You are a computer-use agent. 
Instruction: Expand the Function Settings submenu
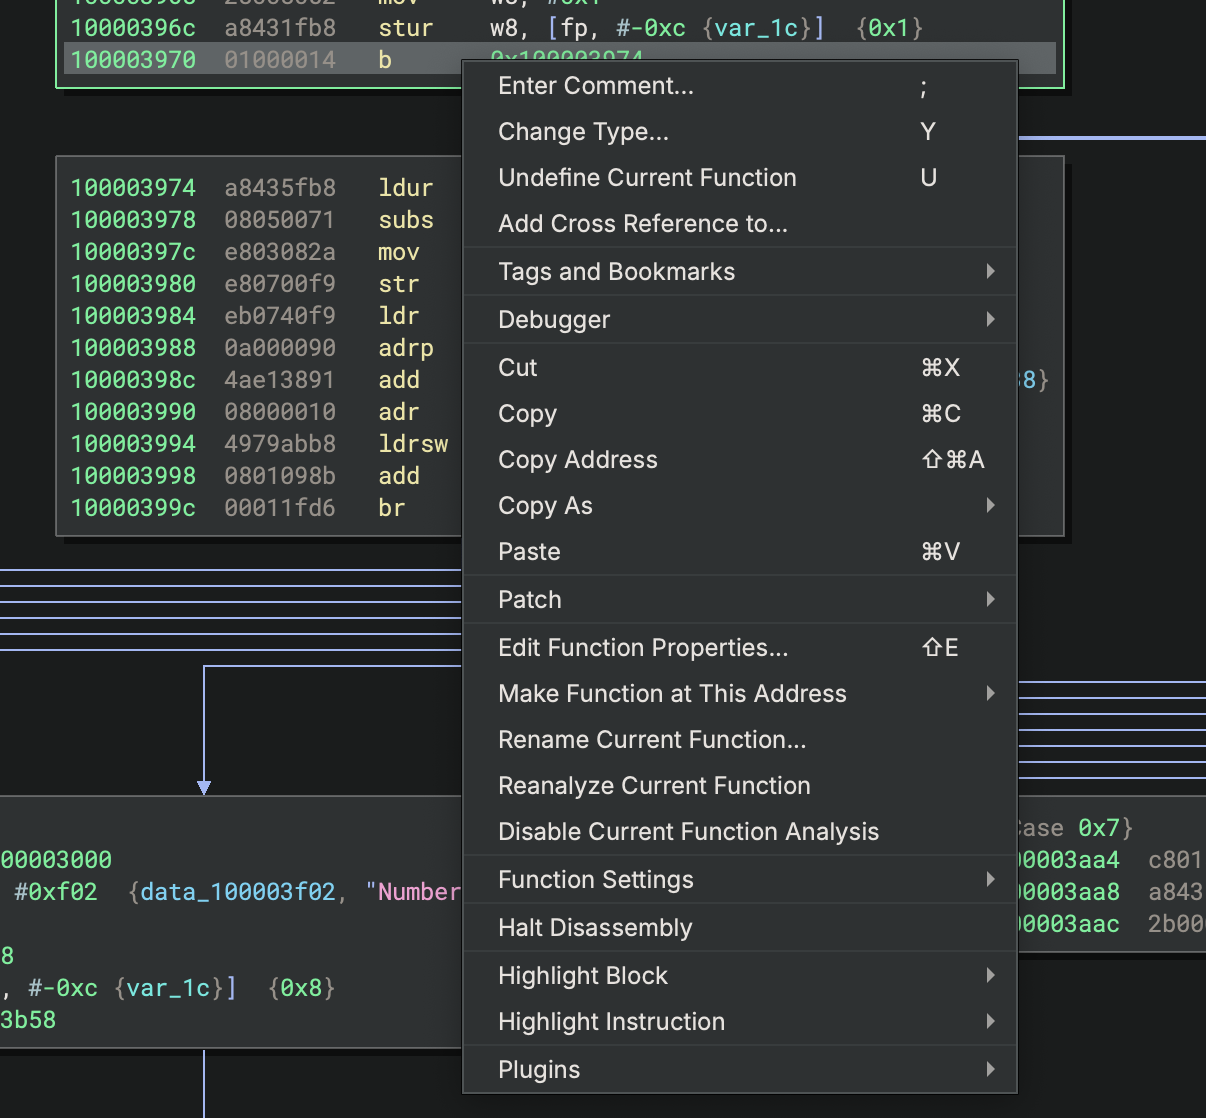[595, 880]
